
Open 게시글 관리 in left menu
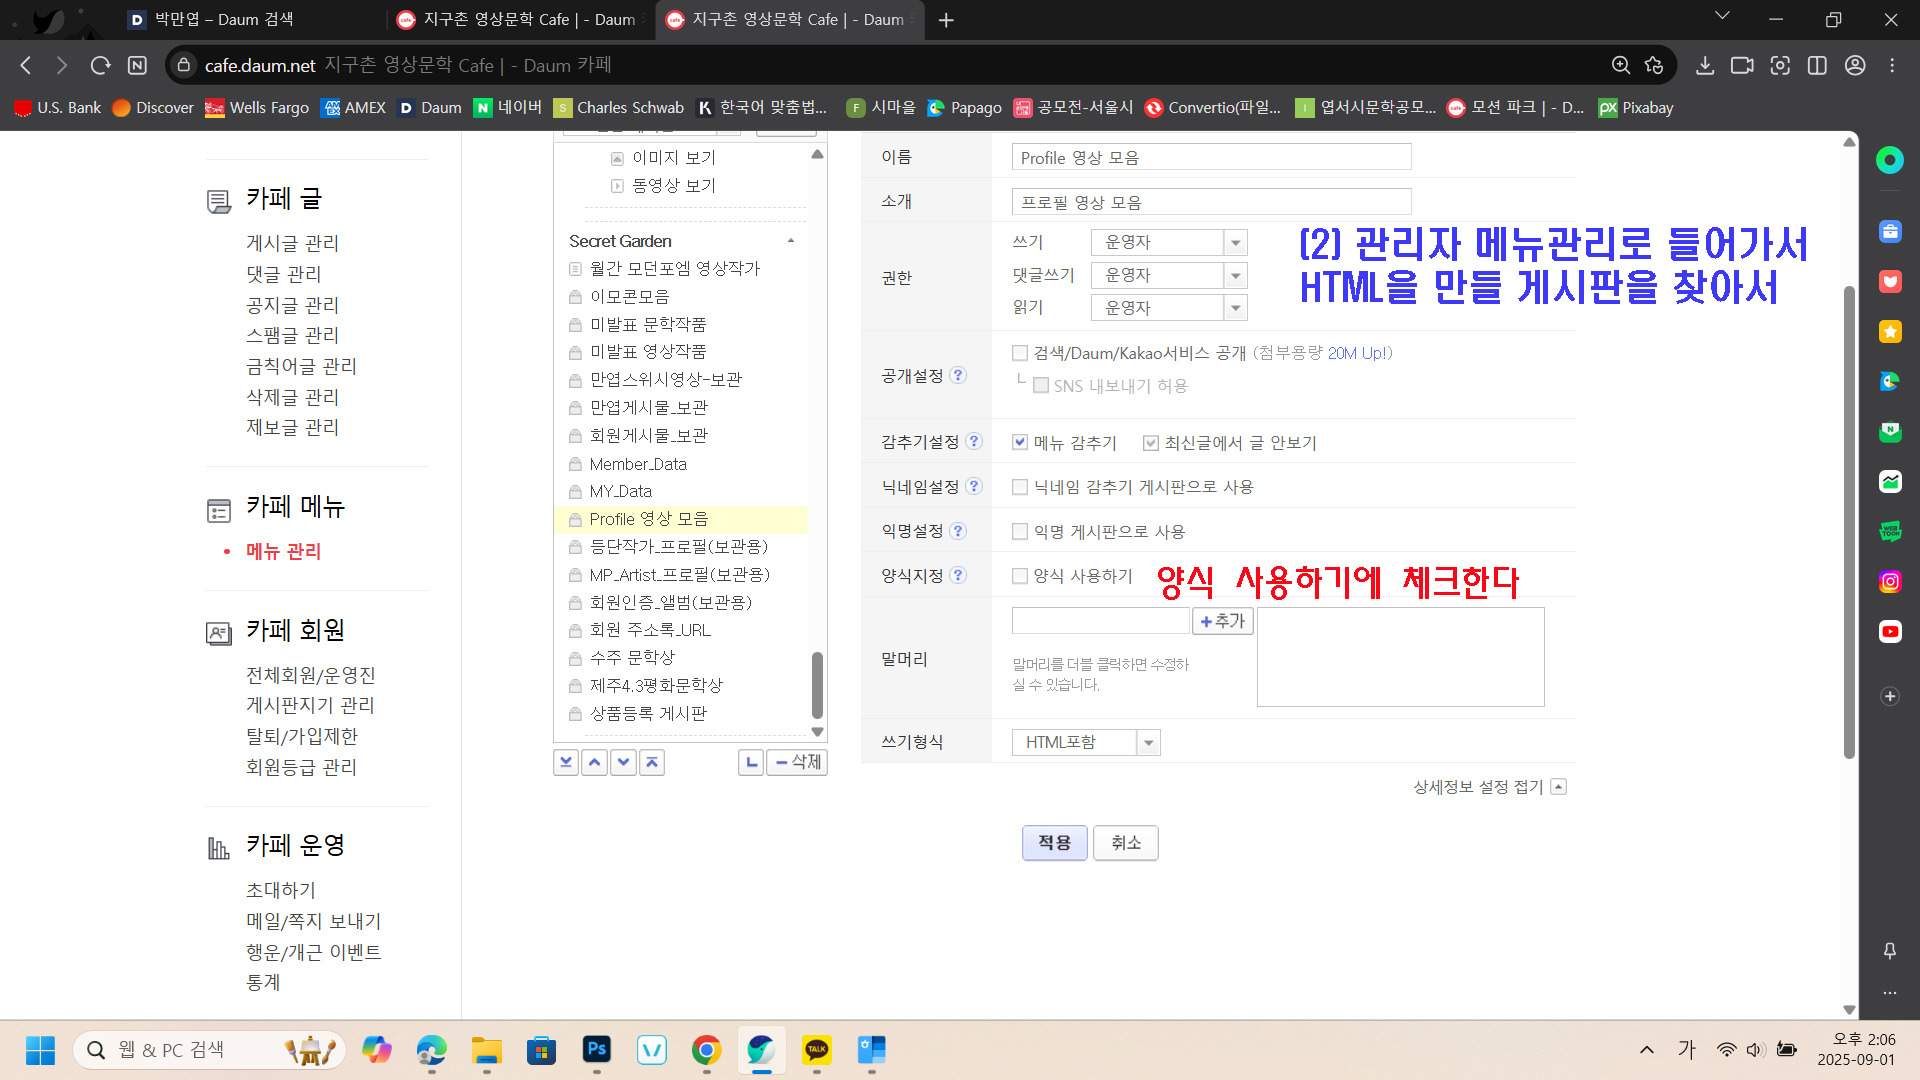click(292, 243)
